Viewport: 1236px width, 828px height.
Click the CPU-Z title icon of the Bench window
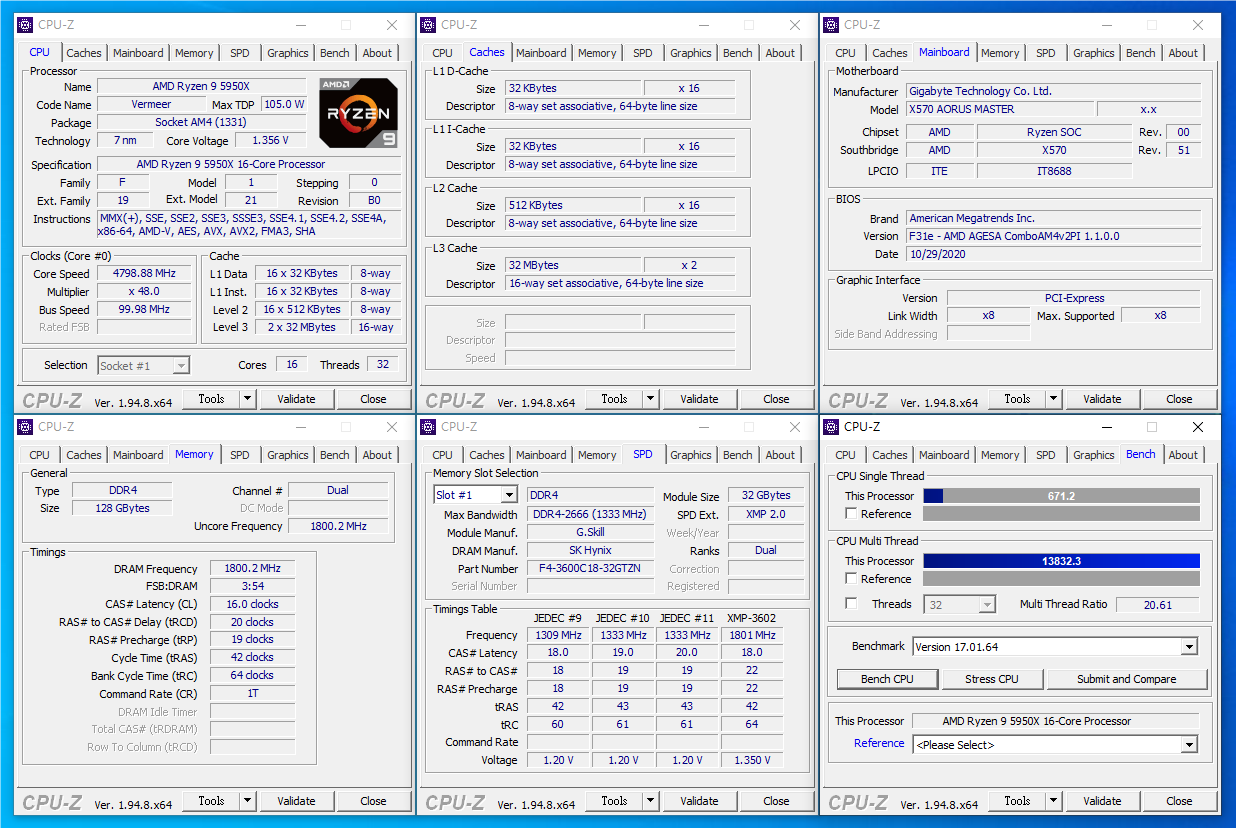(x=831, y=427)
